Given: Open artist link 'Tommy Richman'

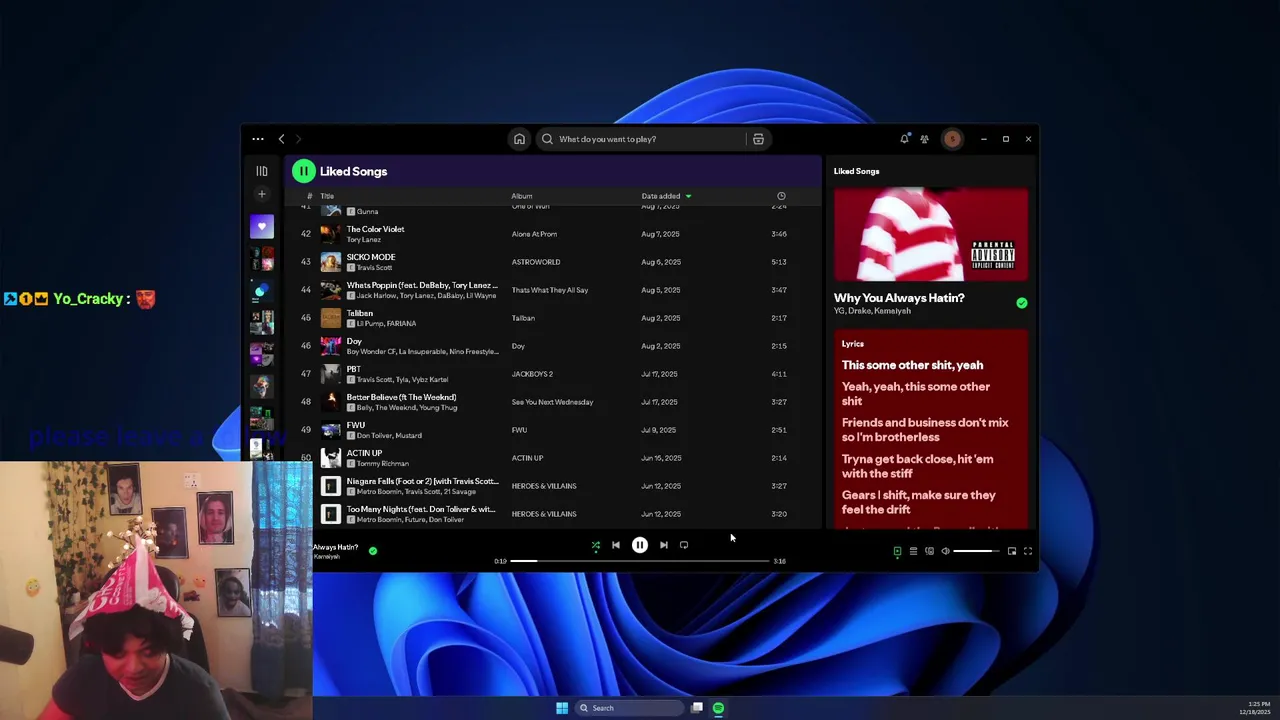Looking at the screenshot, I should pyautogui.click(x=382, y=464).
